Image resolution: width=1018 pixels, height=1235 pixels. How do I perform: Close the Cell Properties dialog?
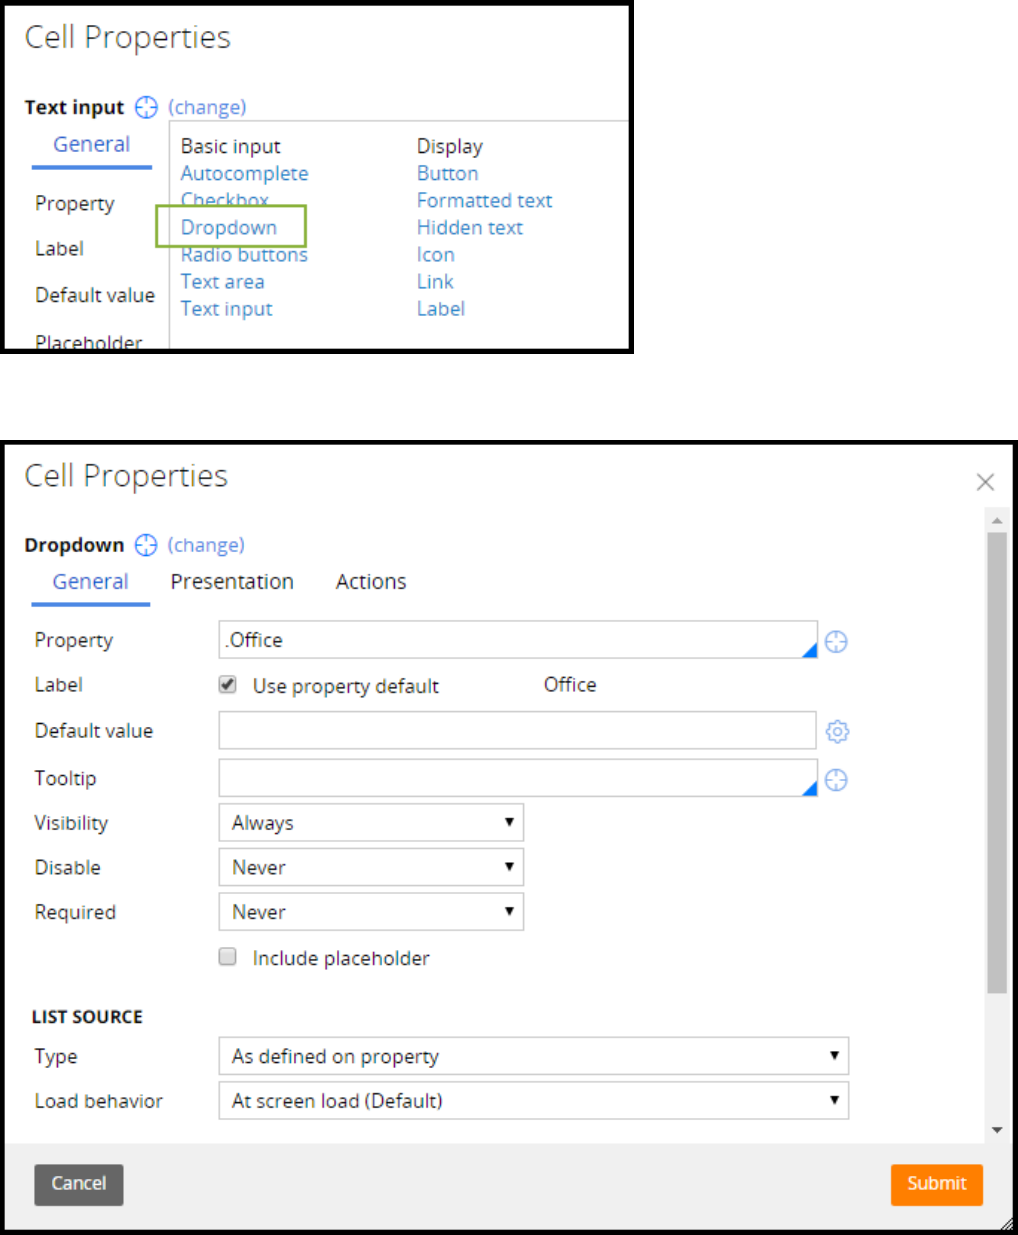click(985, 482)
